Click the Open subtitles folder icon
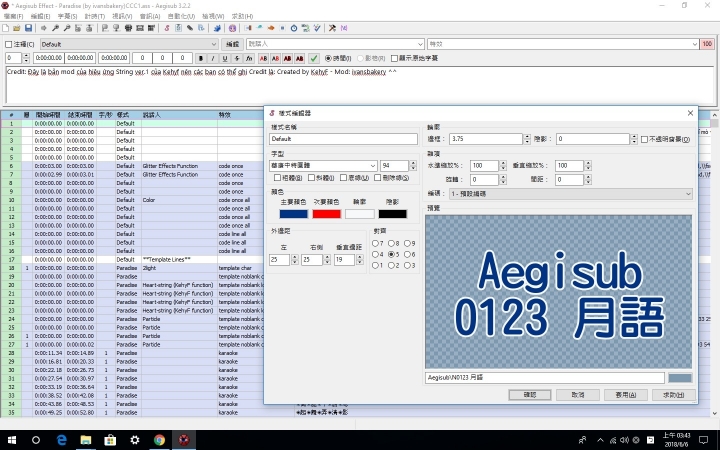This screenshot has height=450, width=720. click(17, 28)
